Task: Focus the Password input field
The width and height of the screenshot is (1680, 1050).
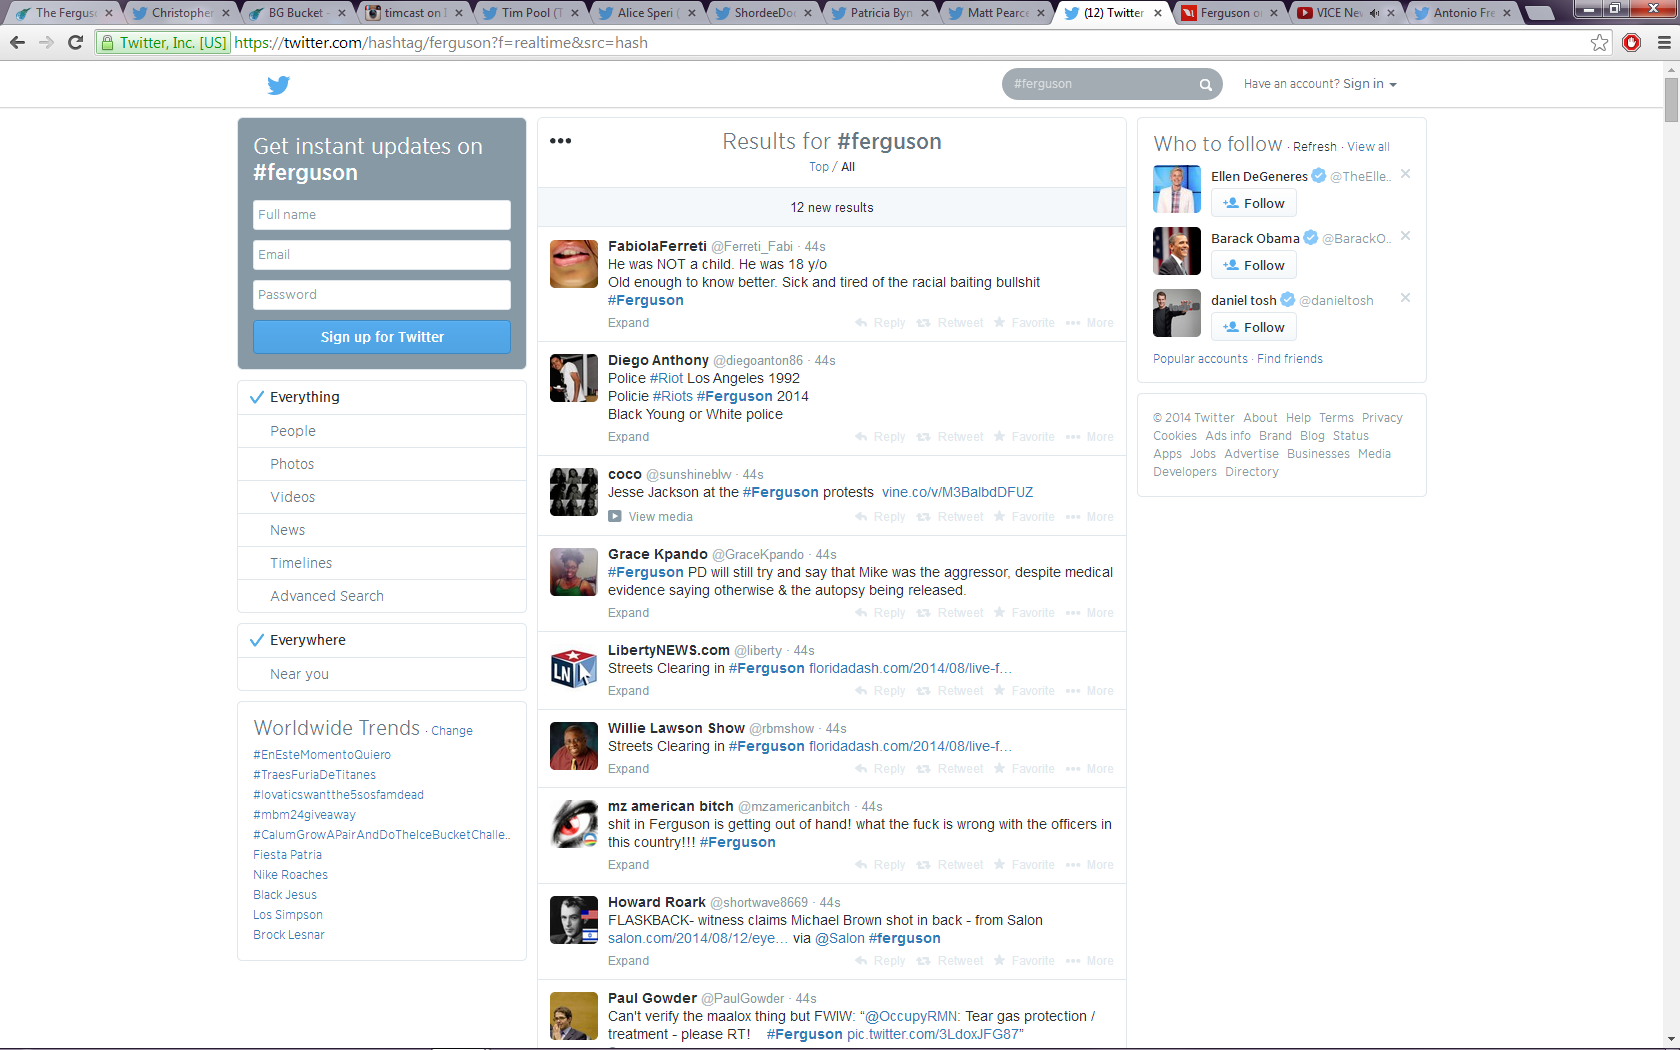Action: [382, 295]
